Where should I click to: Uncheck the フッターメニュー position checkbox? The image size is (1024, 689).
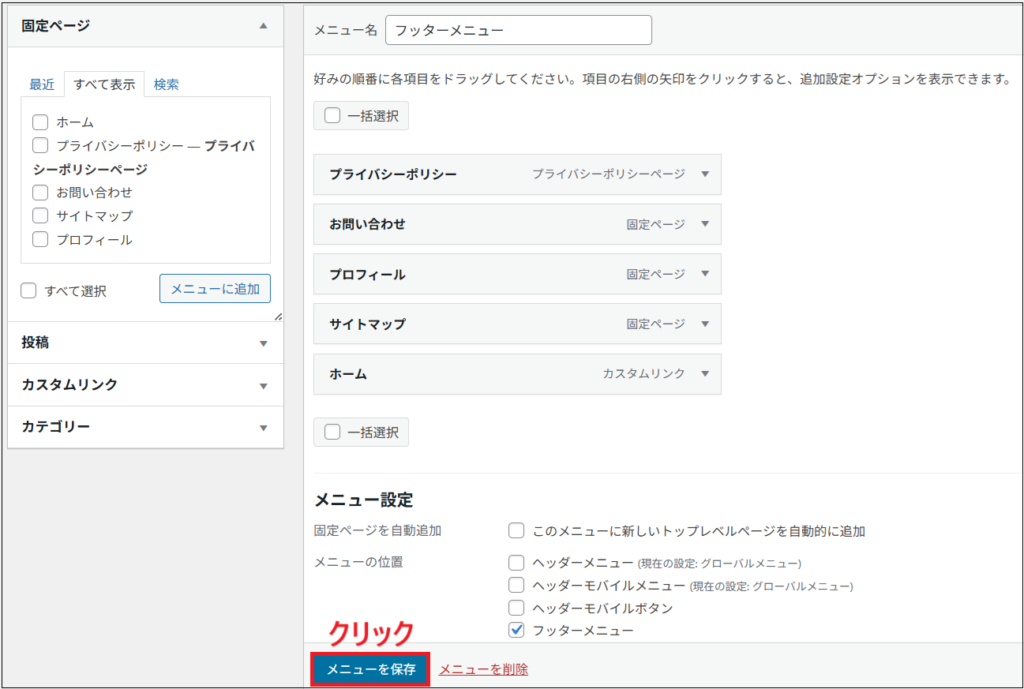pos(516,628)
